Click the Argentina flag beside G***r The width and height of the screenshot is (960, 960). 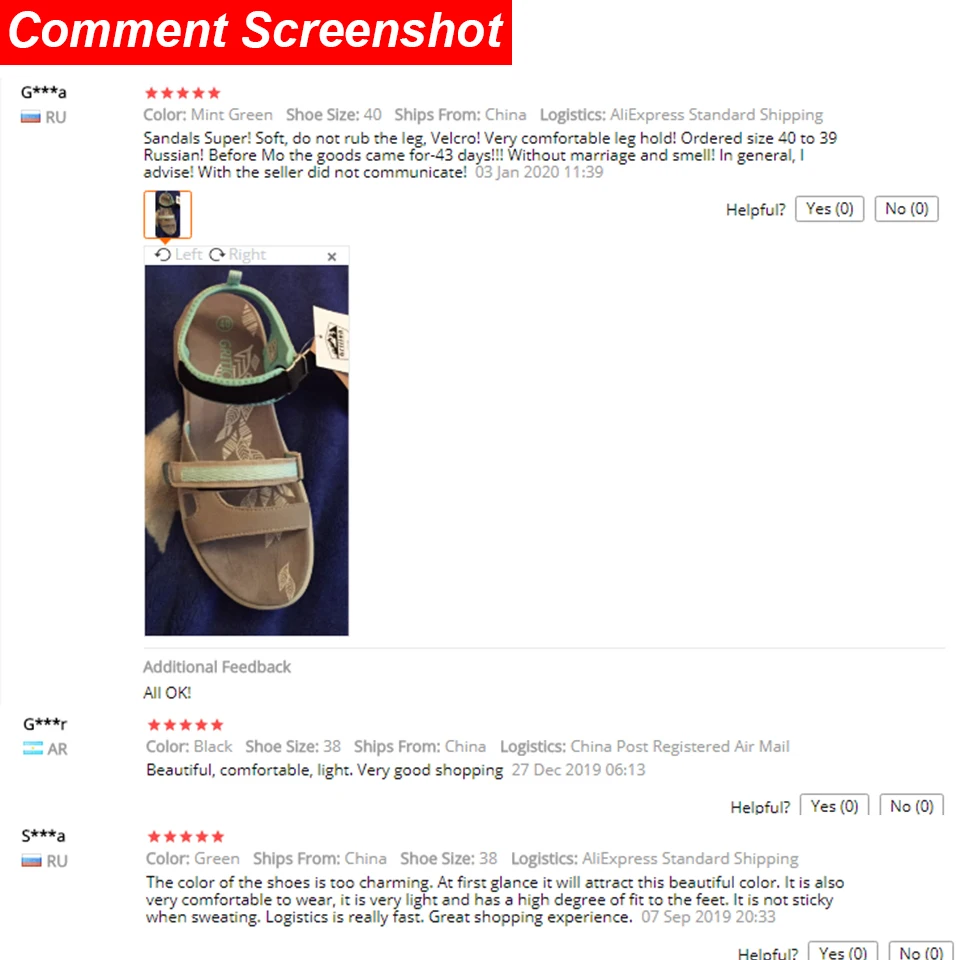pyautogui.click(x=33, y=748)
